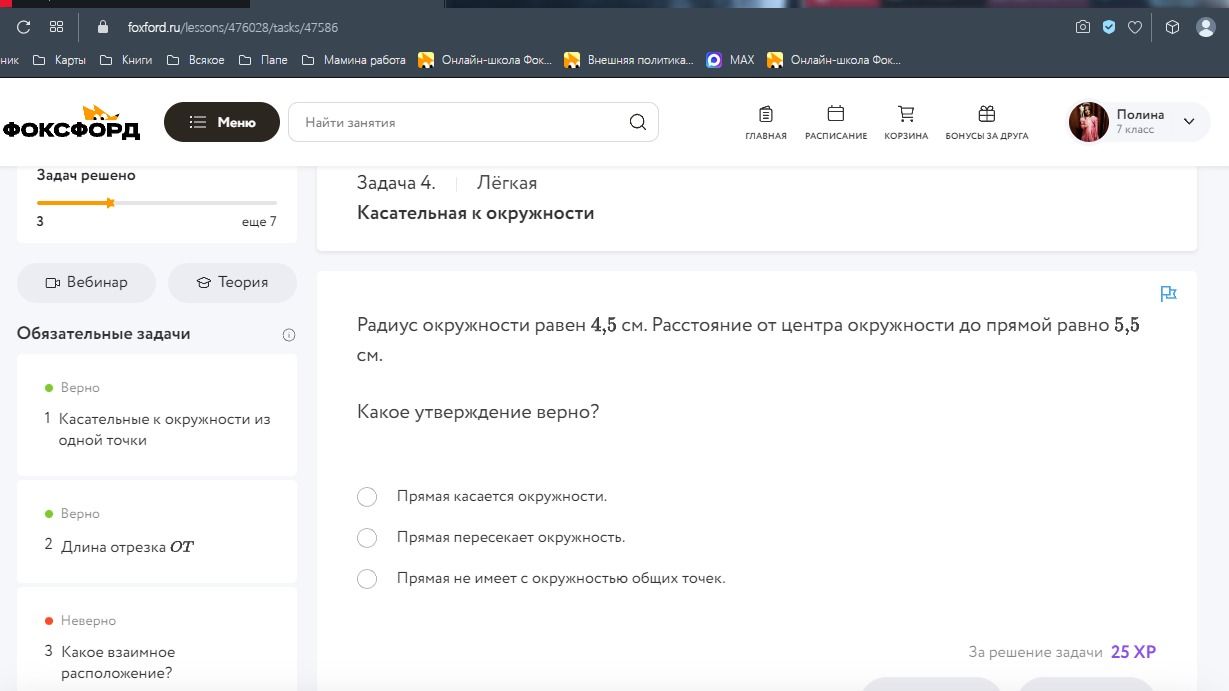Image resolution: width=1229 pixels, height=691 pixels.
Task: Open the Меню button
Action: coord(222,122)
